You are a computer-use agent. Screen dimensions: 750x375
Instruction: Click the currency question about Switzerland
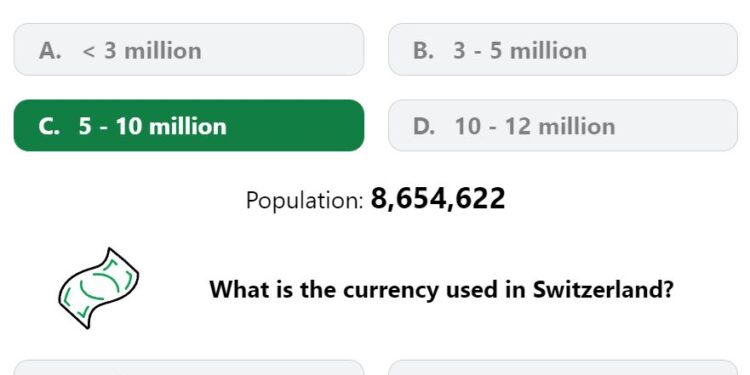441,289
